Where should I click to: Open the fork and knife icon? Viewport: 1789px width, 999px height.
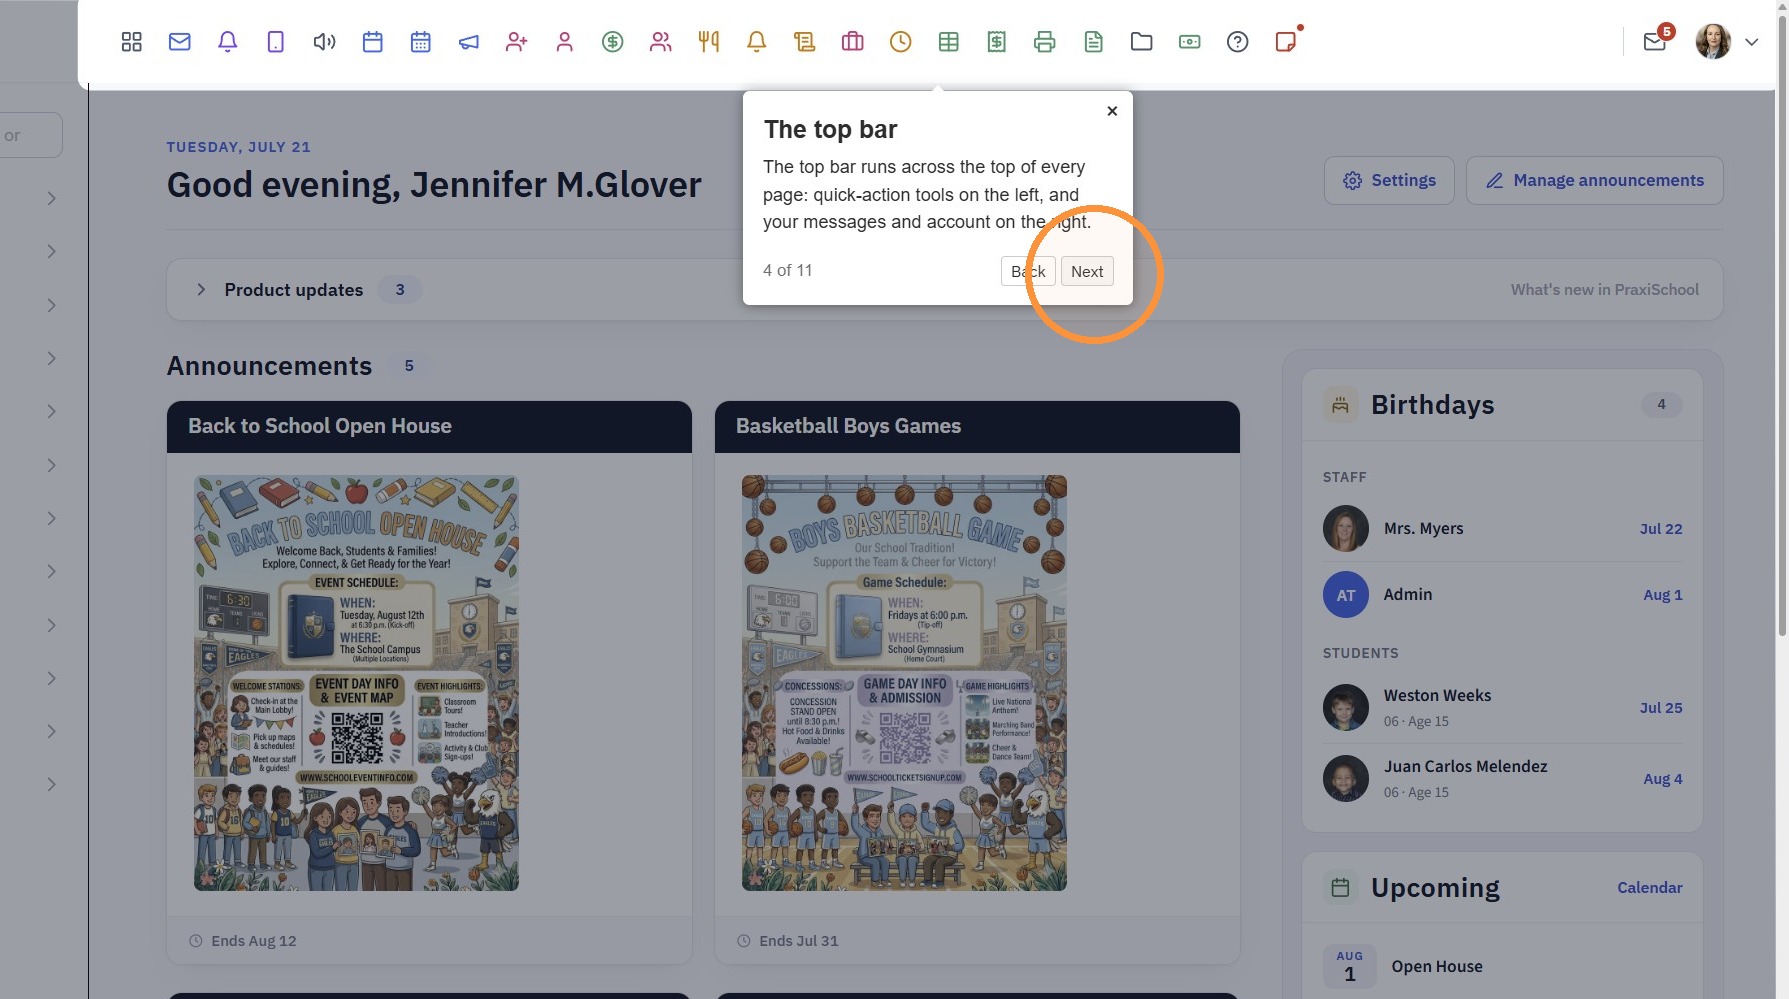[709, 42]
